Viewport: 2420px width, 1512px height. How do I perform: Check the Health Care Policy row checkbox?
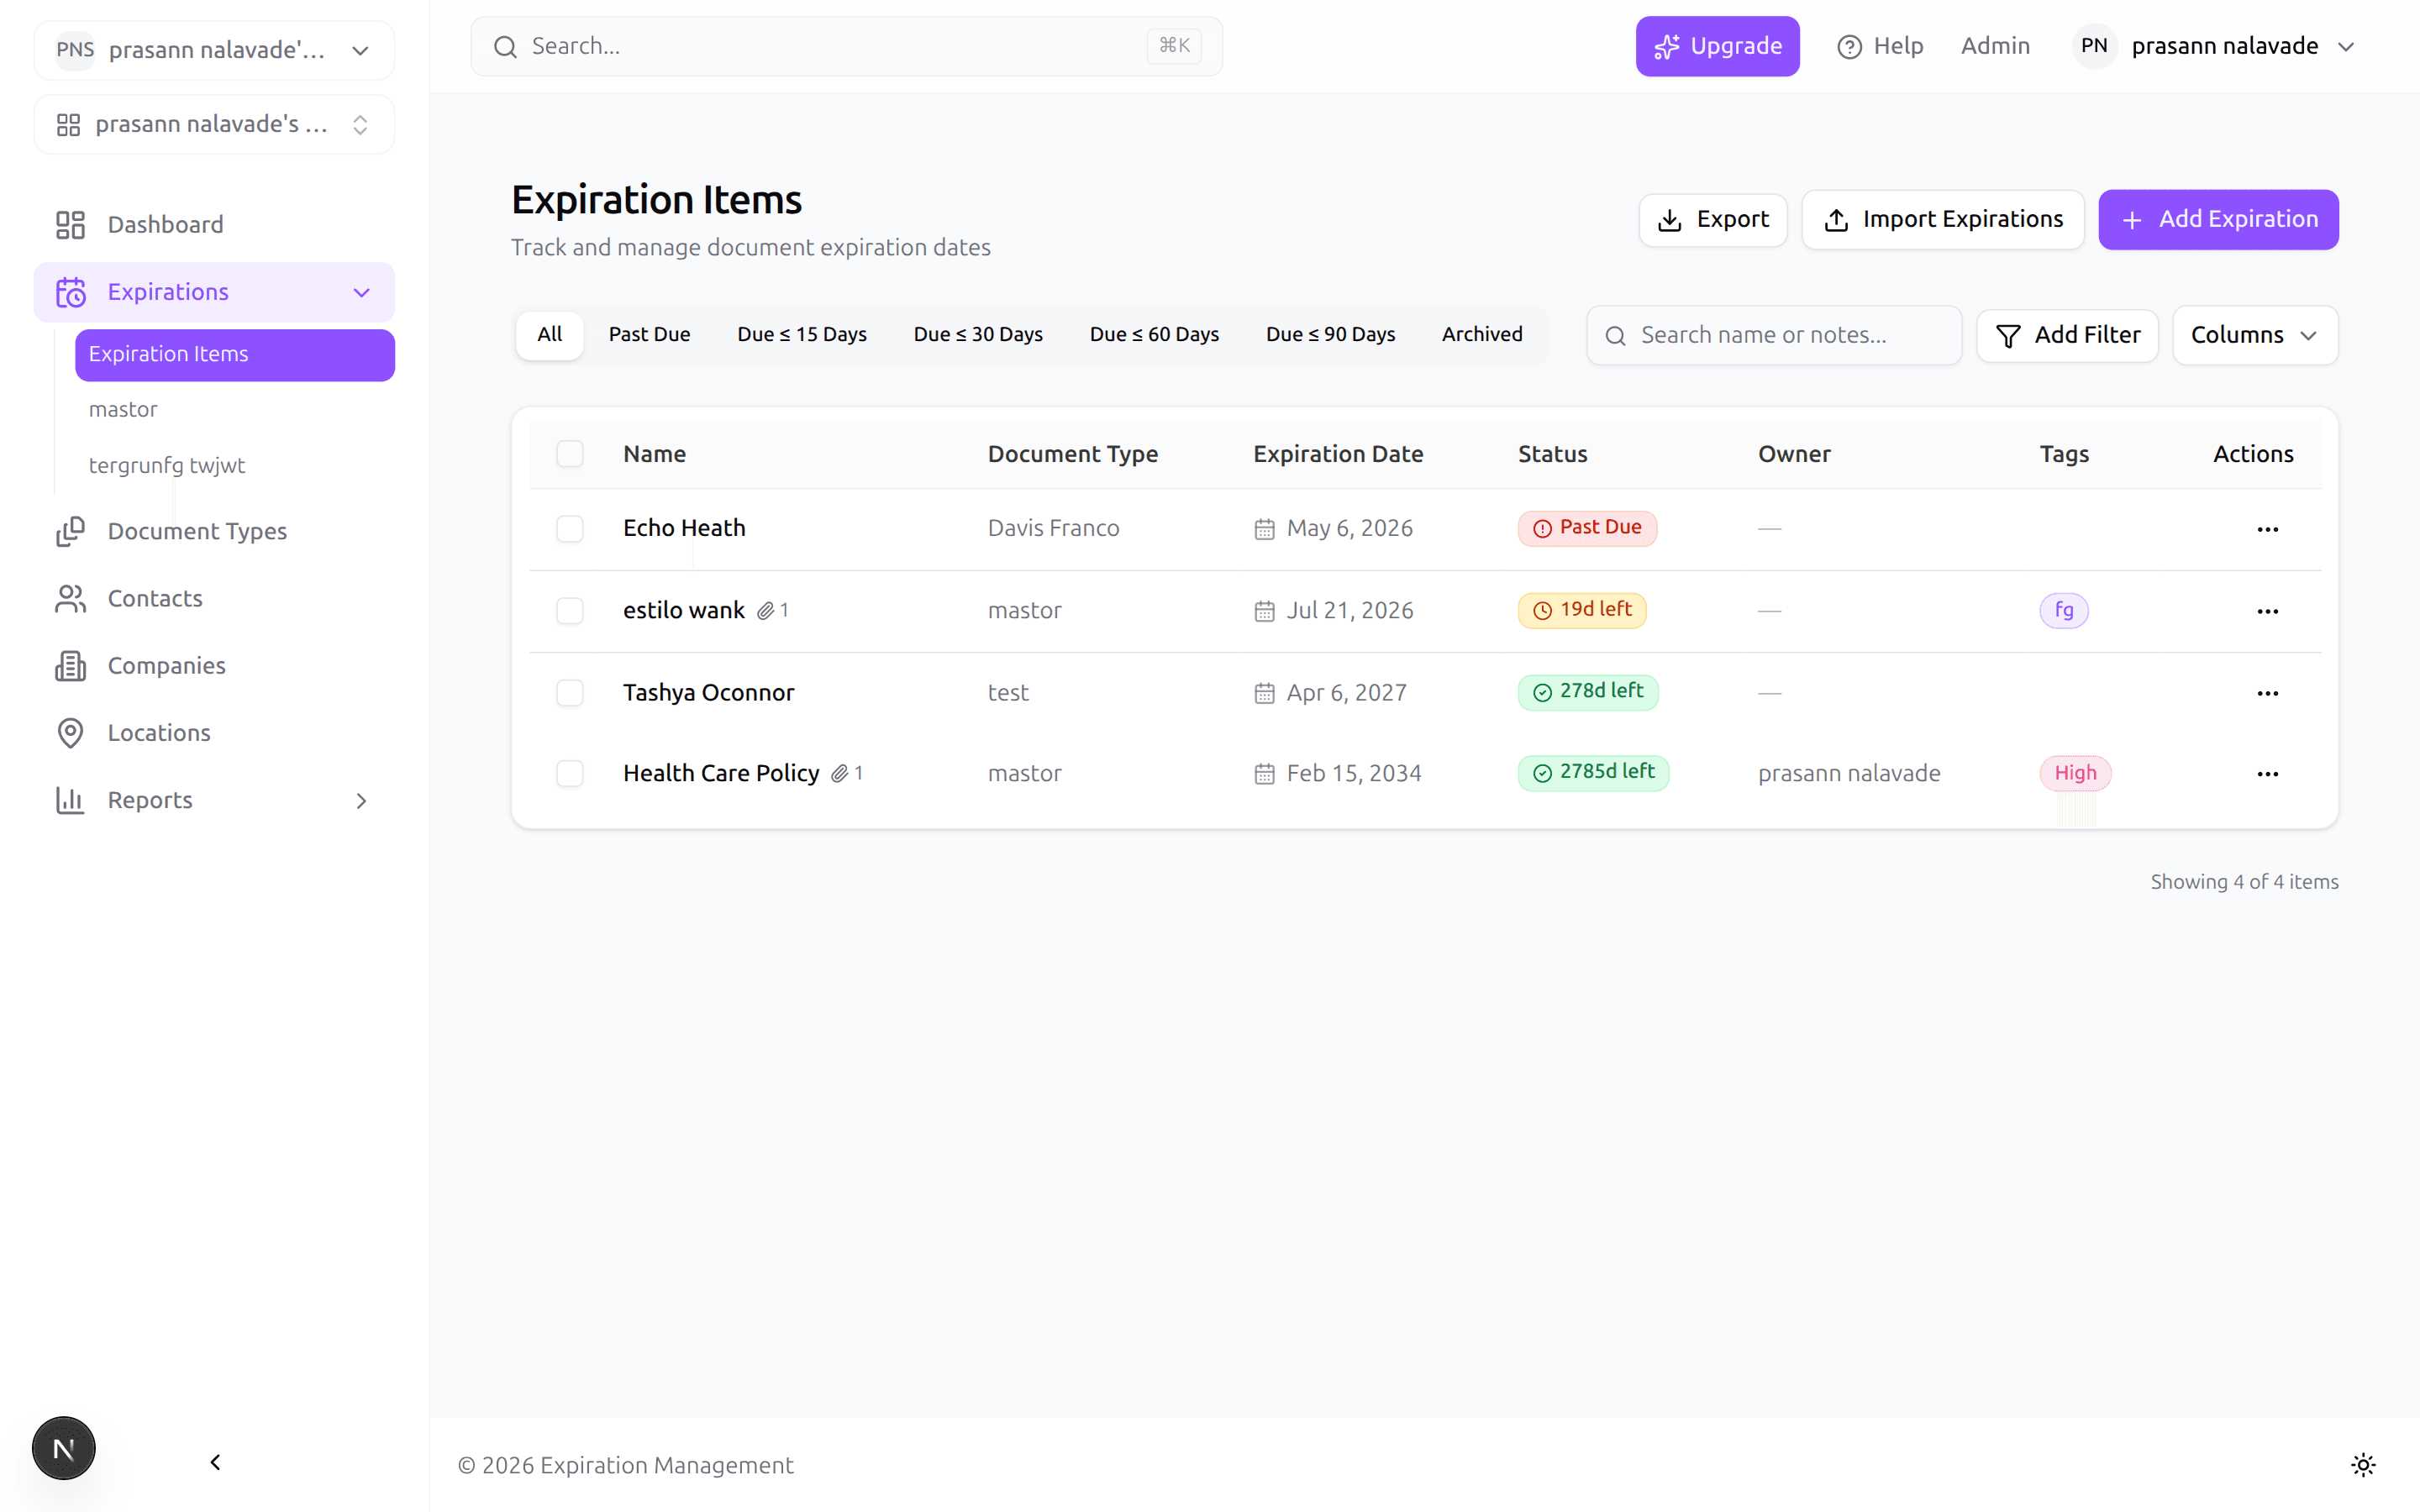coord(570,774)
